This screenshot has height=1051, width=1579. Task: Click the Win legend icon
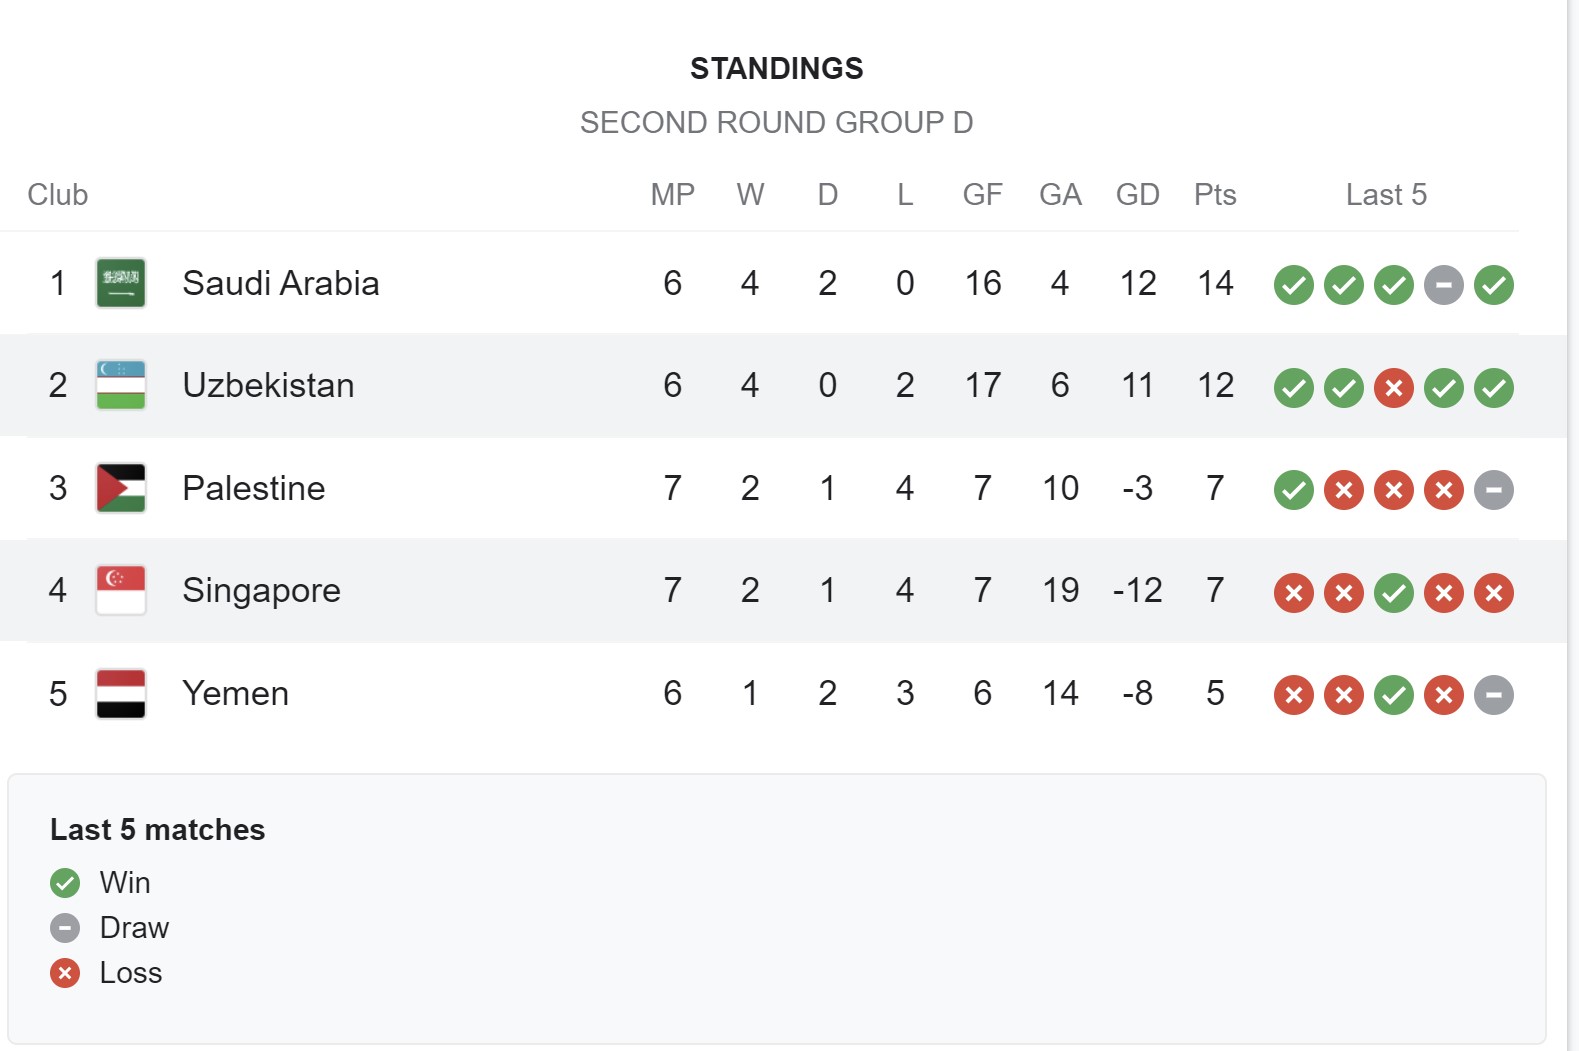coord(65,883)
